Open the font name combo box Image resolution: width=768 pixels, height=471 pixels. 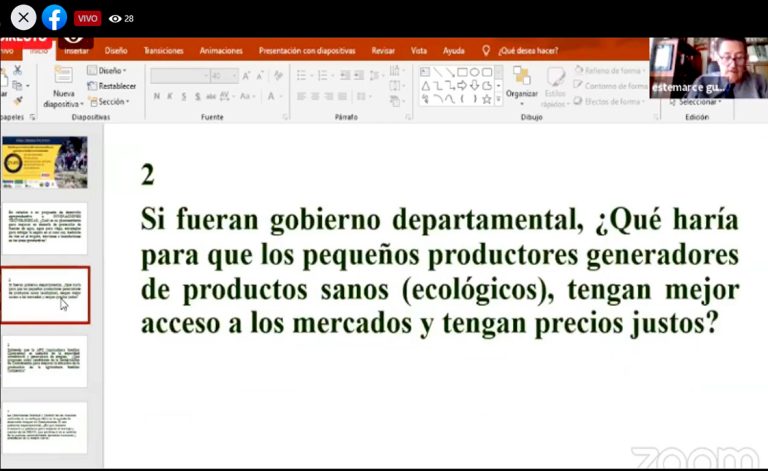(180, 76)
